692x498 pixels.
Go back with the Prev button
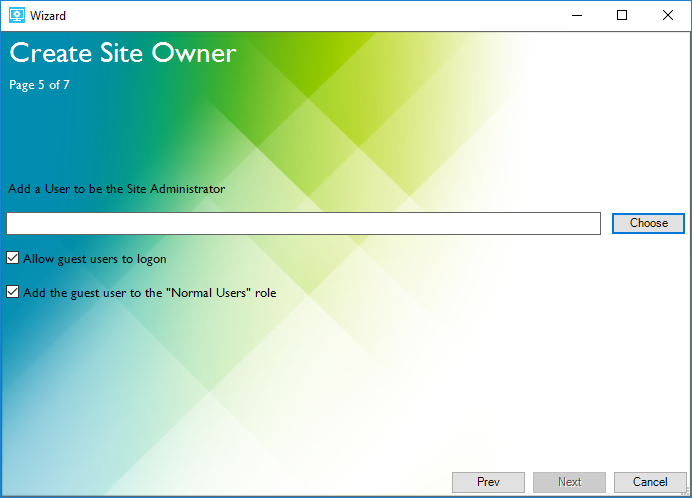(x=488, y=482)
